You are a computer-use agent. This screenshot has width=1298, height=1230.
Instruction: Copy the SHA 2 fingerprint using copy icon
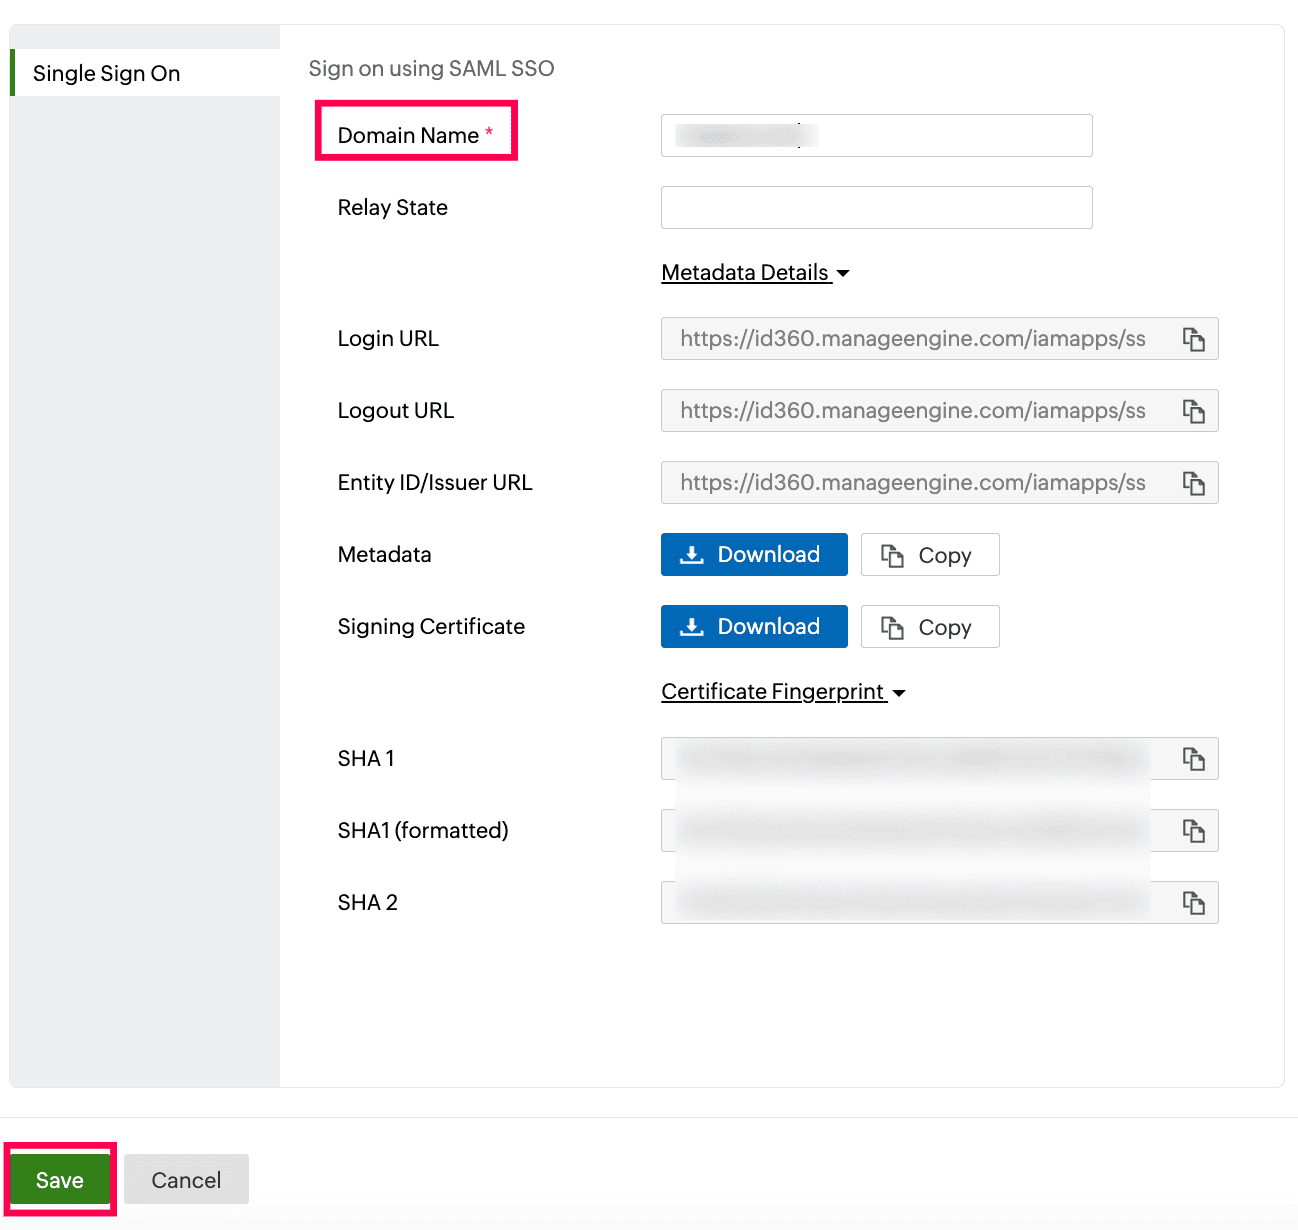point(1193,902)
